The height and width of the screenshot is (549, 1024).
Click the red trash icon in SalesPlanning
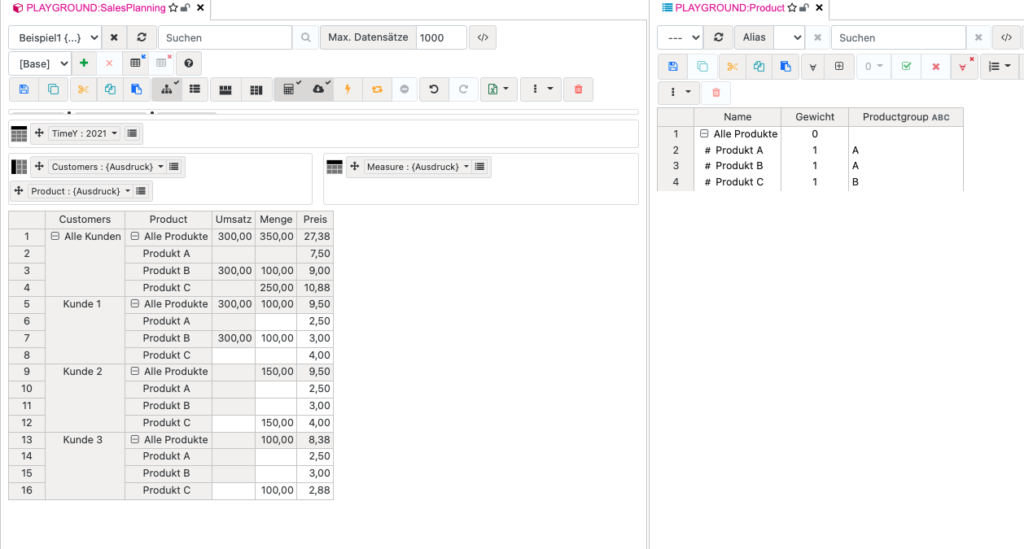click(x=577, y=89)
